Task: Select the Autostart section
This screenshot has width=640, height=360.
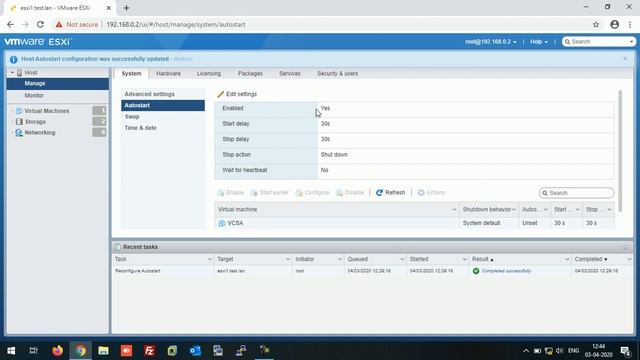Action: click(x=163, y=105)
